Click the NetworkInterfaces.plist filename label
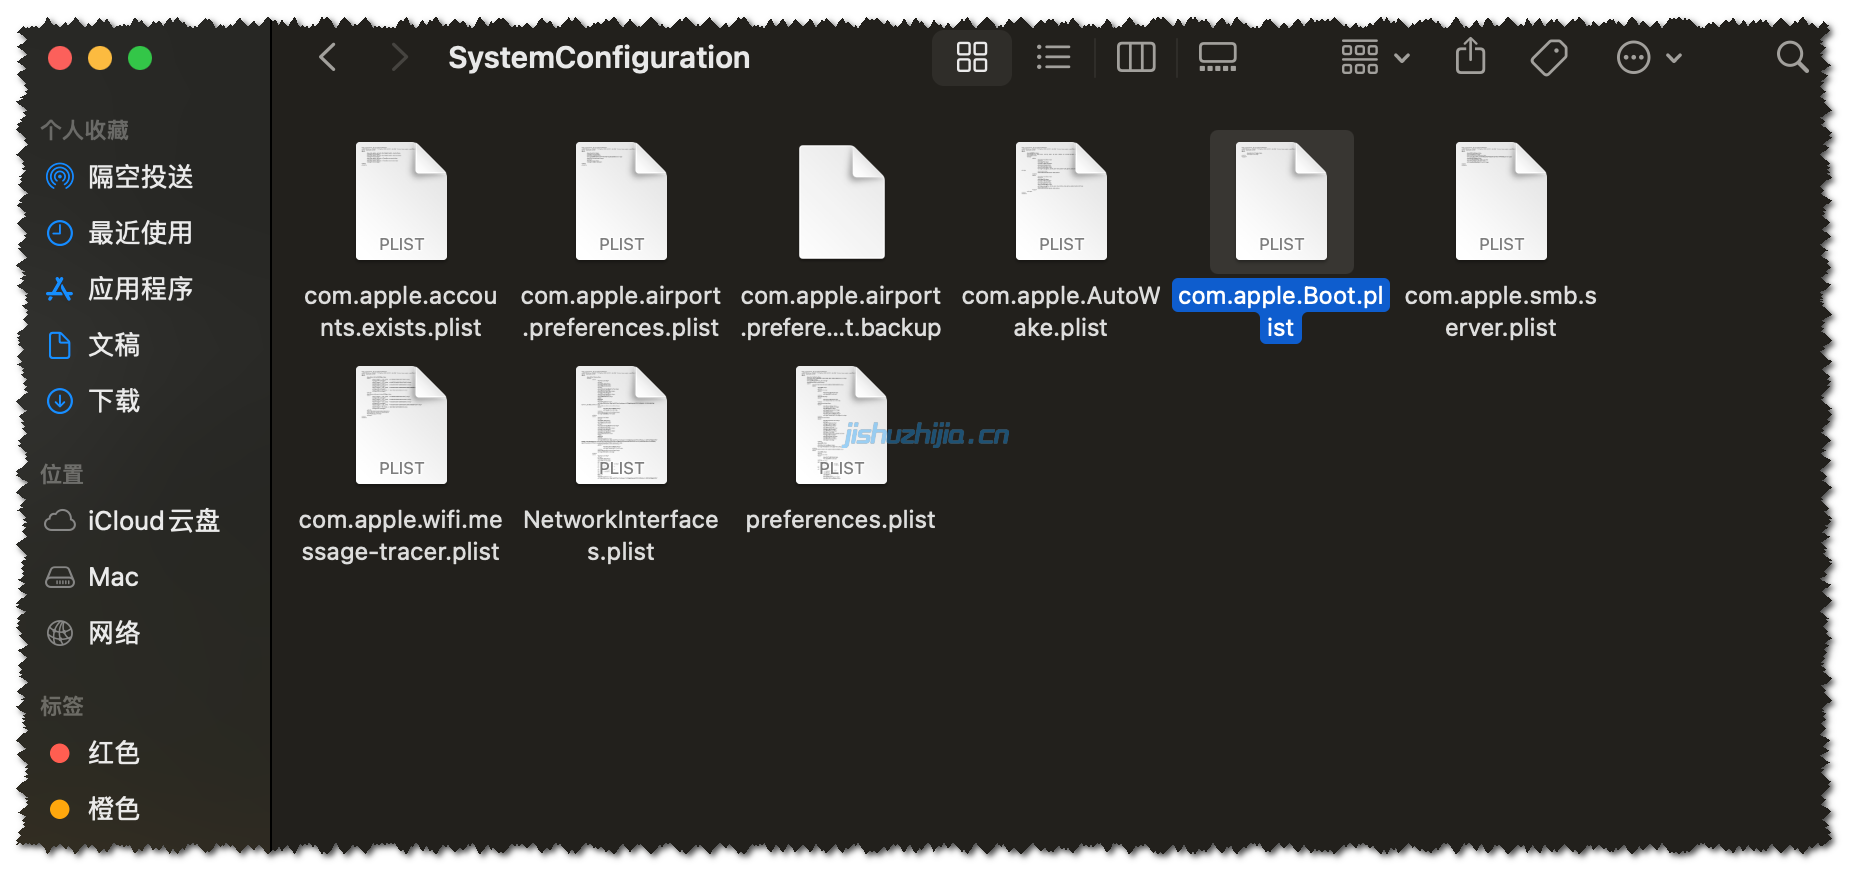The width and height of the screenshot is (1849, 871). tap(621, 536)
